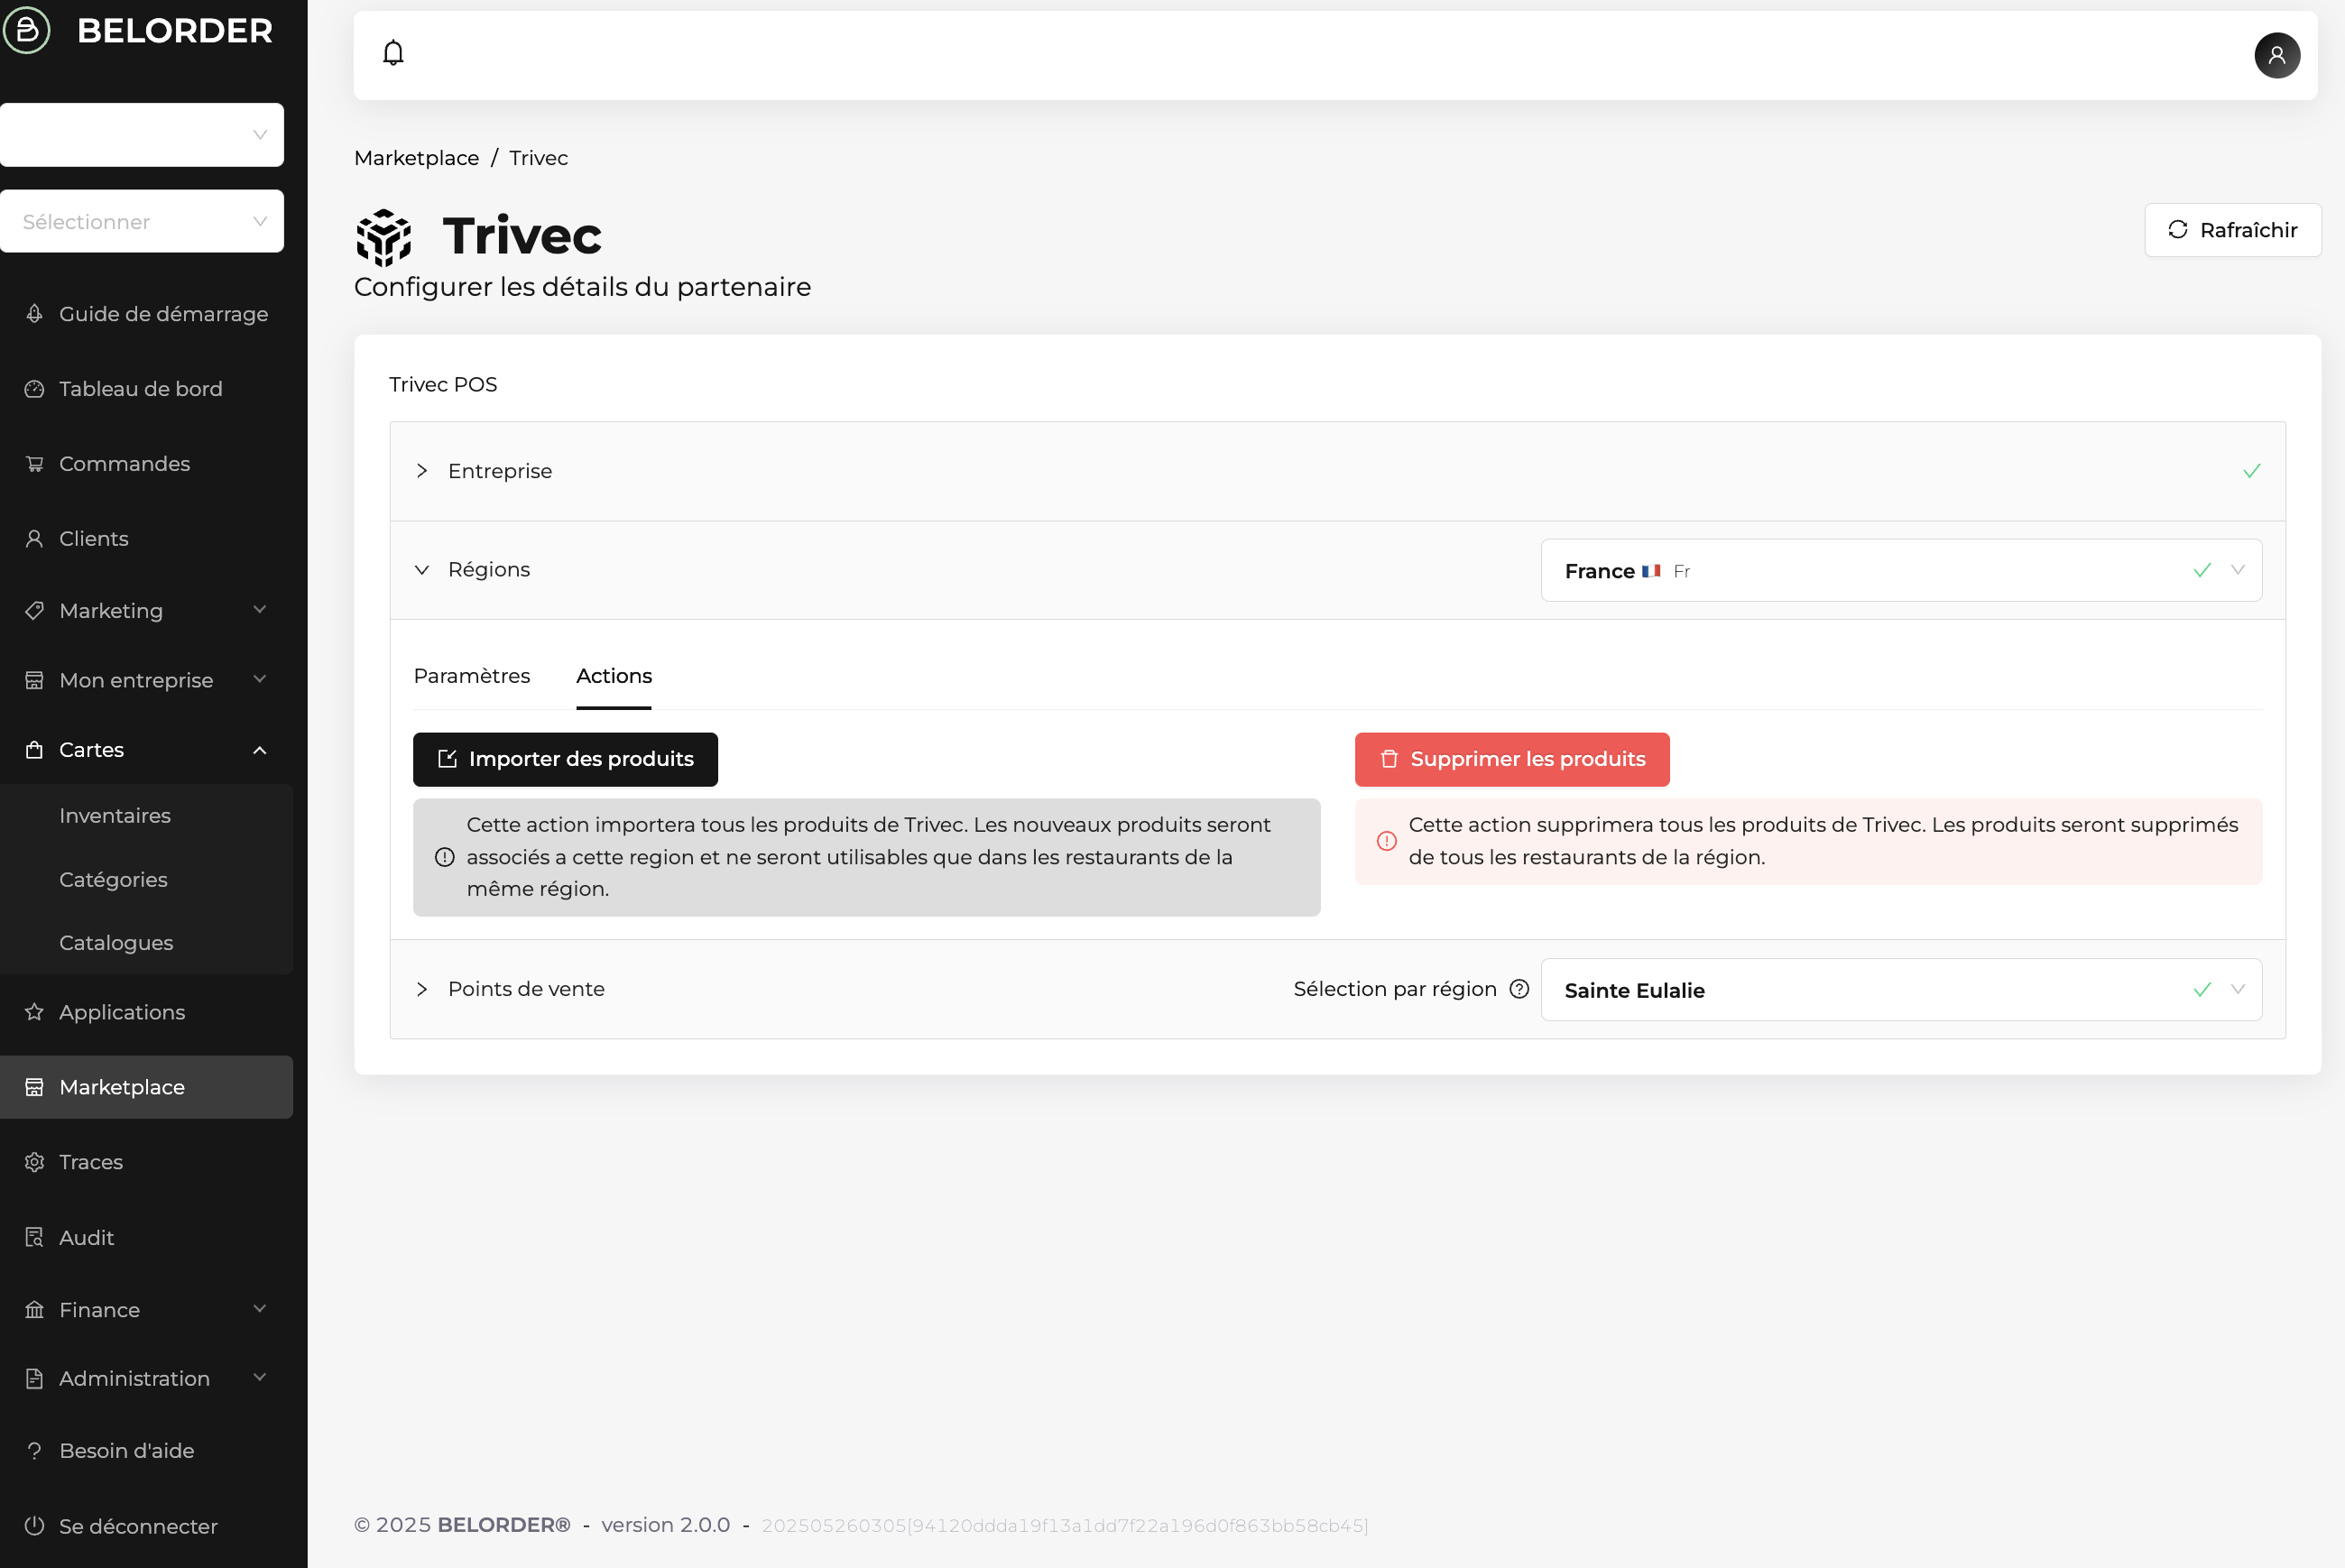Viewport: 2345px width, 1568px height.
Task: Click power icon beside Se déconnecter
Action: (x=34, y=1526)
